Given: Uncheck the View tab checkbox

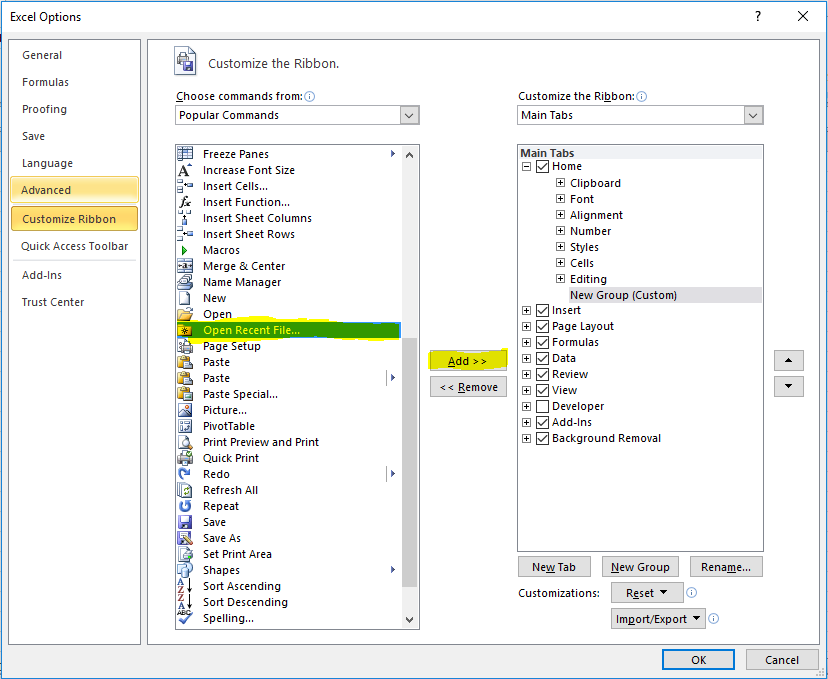Looking at the screenshot, I should pyautogui.click(x=542, y=390).
